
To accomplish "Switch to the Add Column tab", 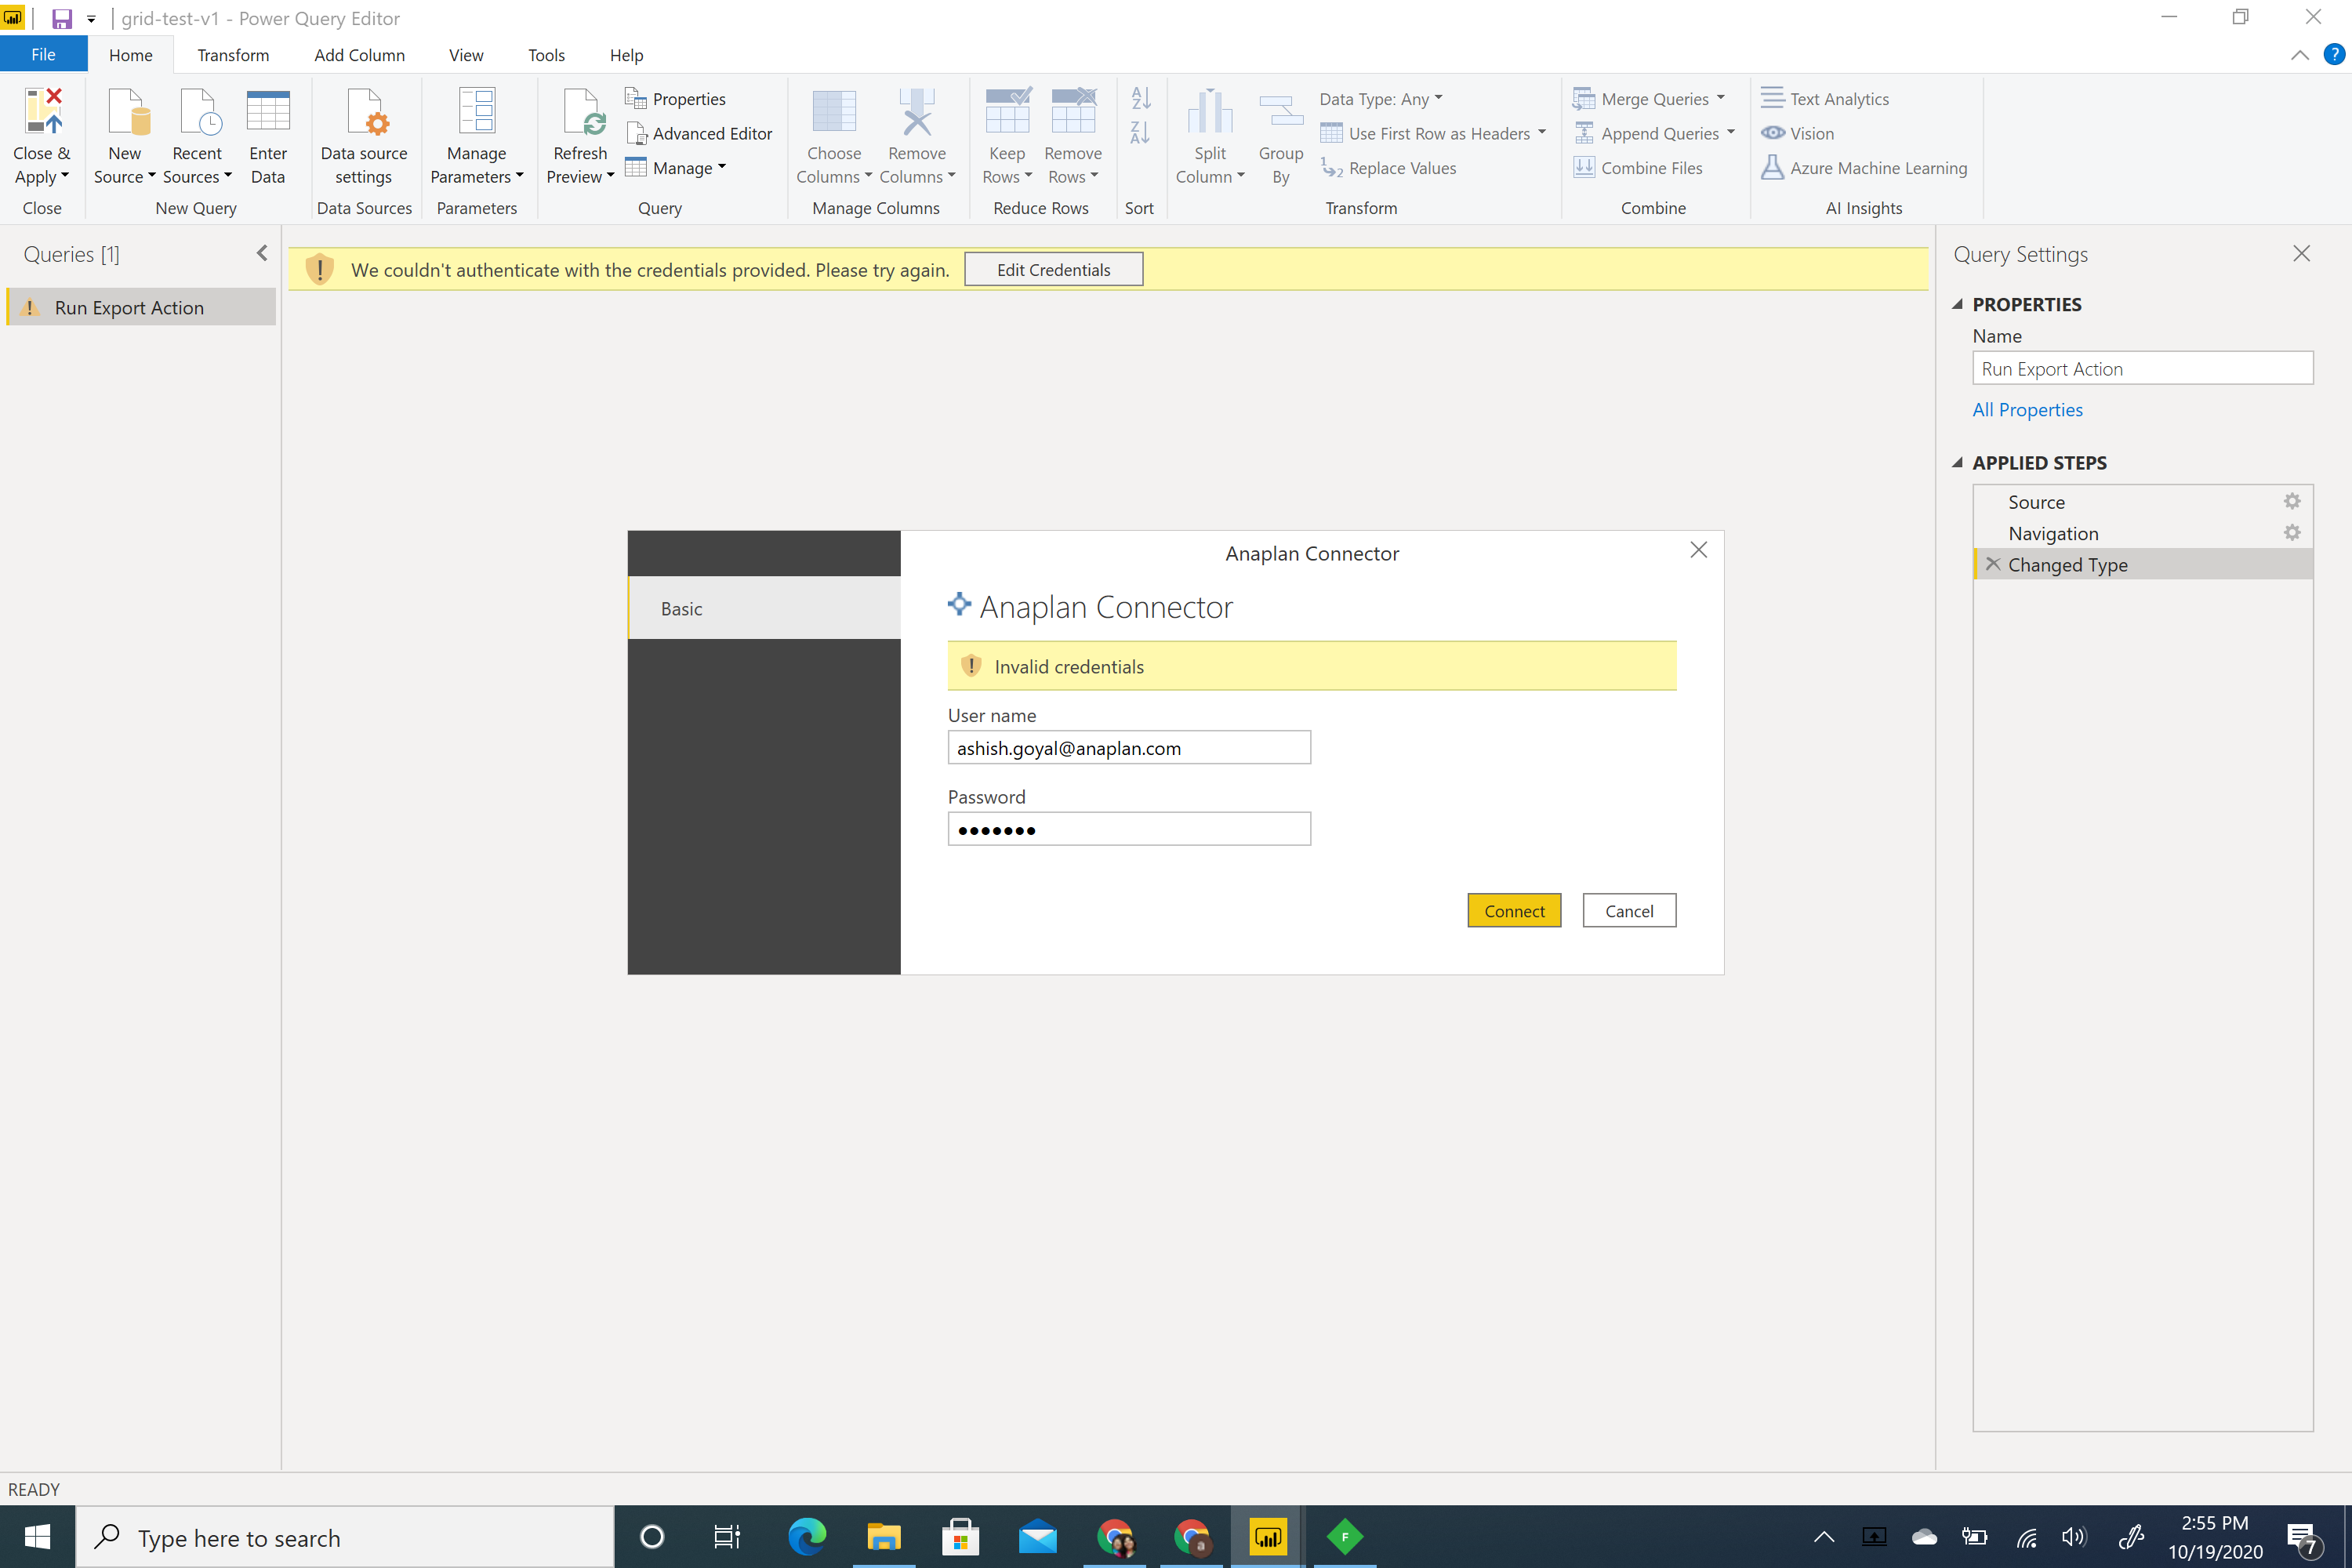I will click(x=359, y=55).
